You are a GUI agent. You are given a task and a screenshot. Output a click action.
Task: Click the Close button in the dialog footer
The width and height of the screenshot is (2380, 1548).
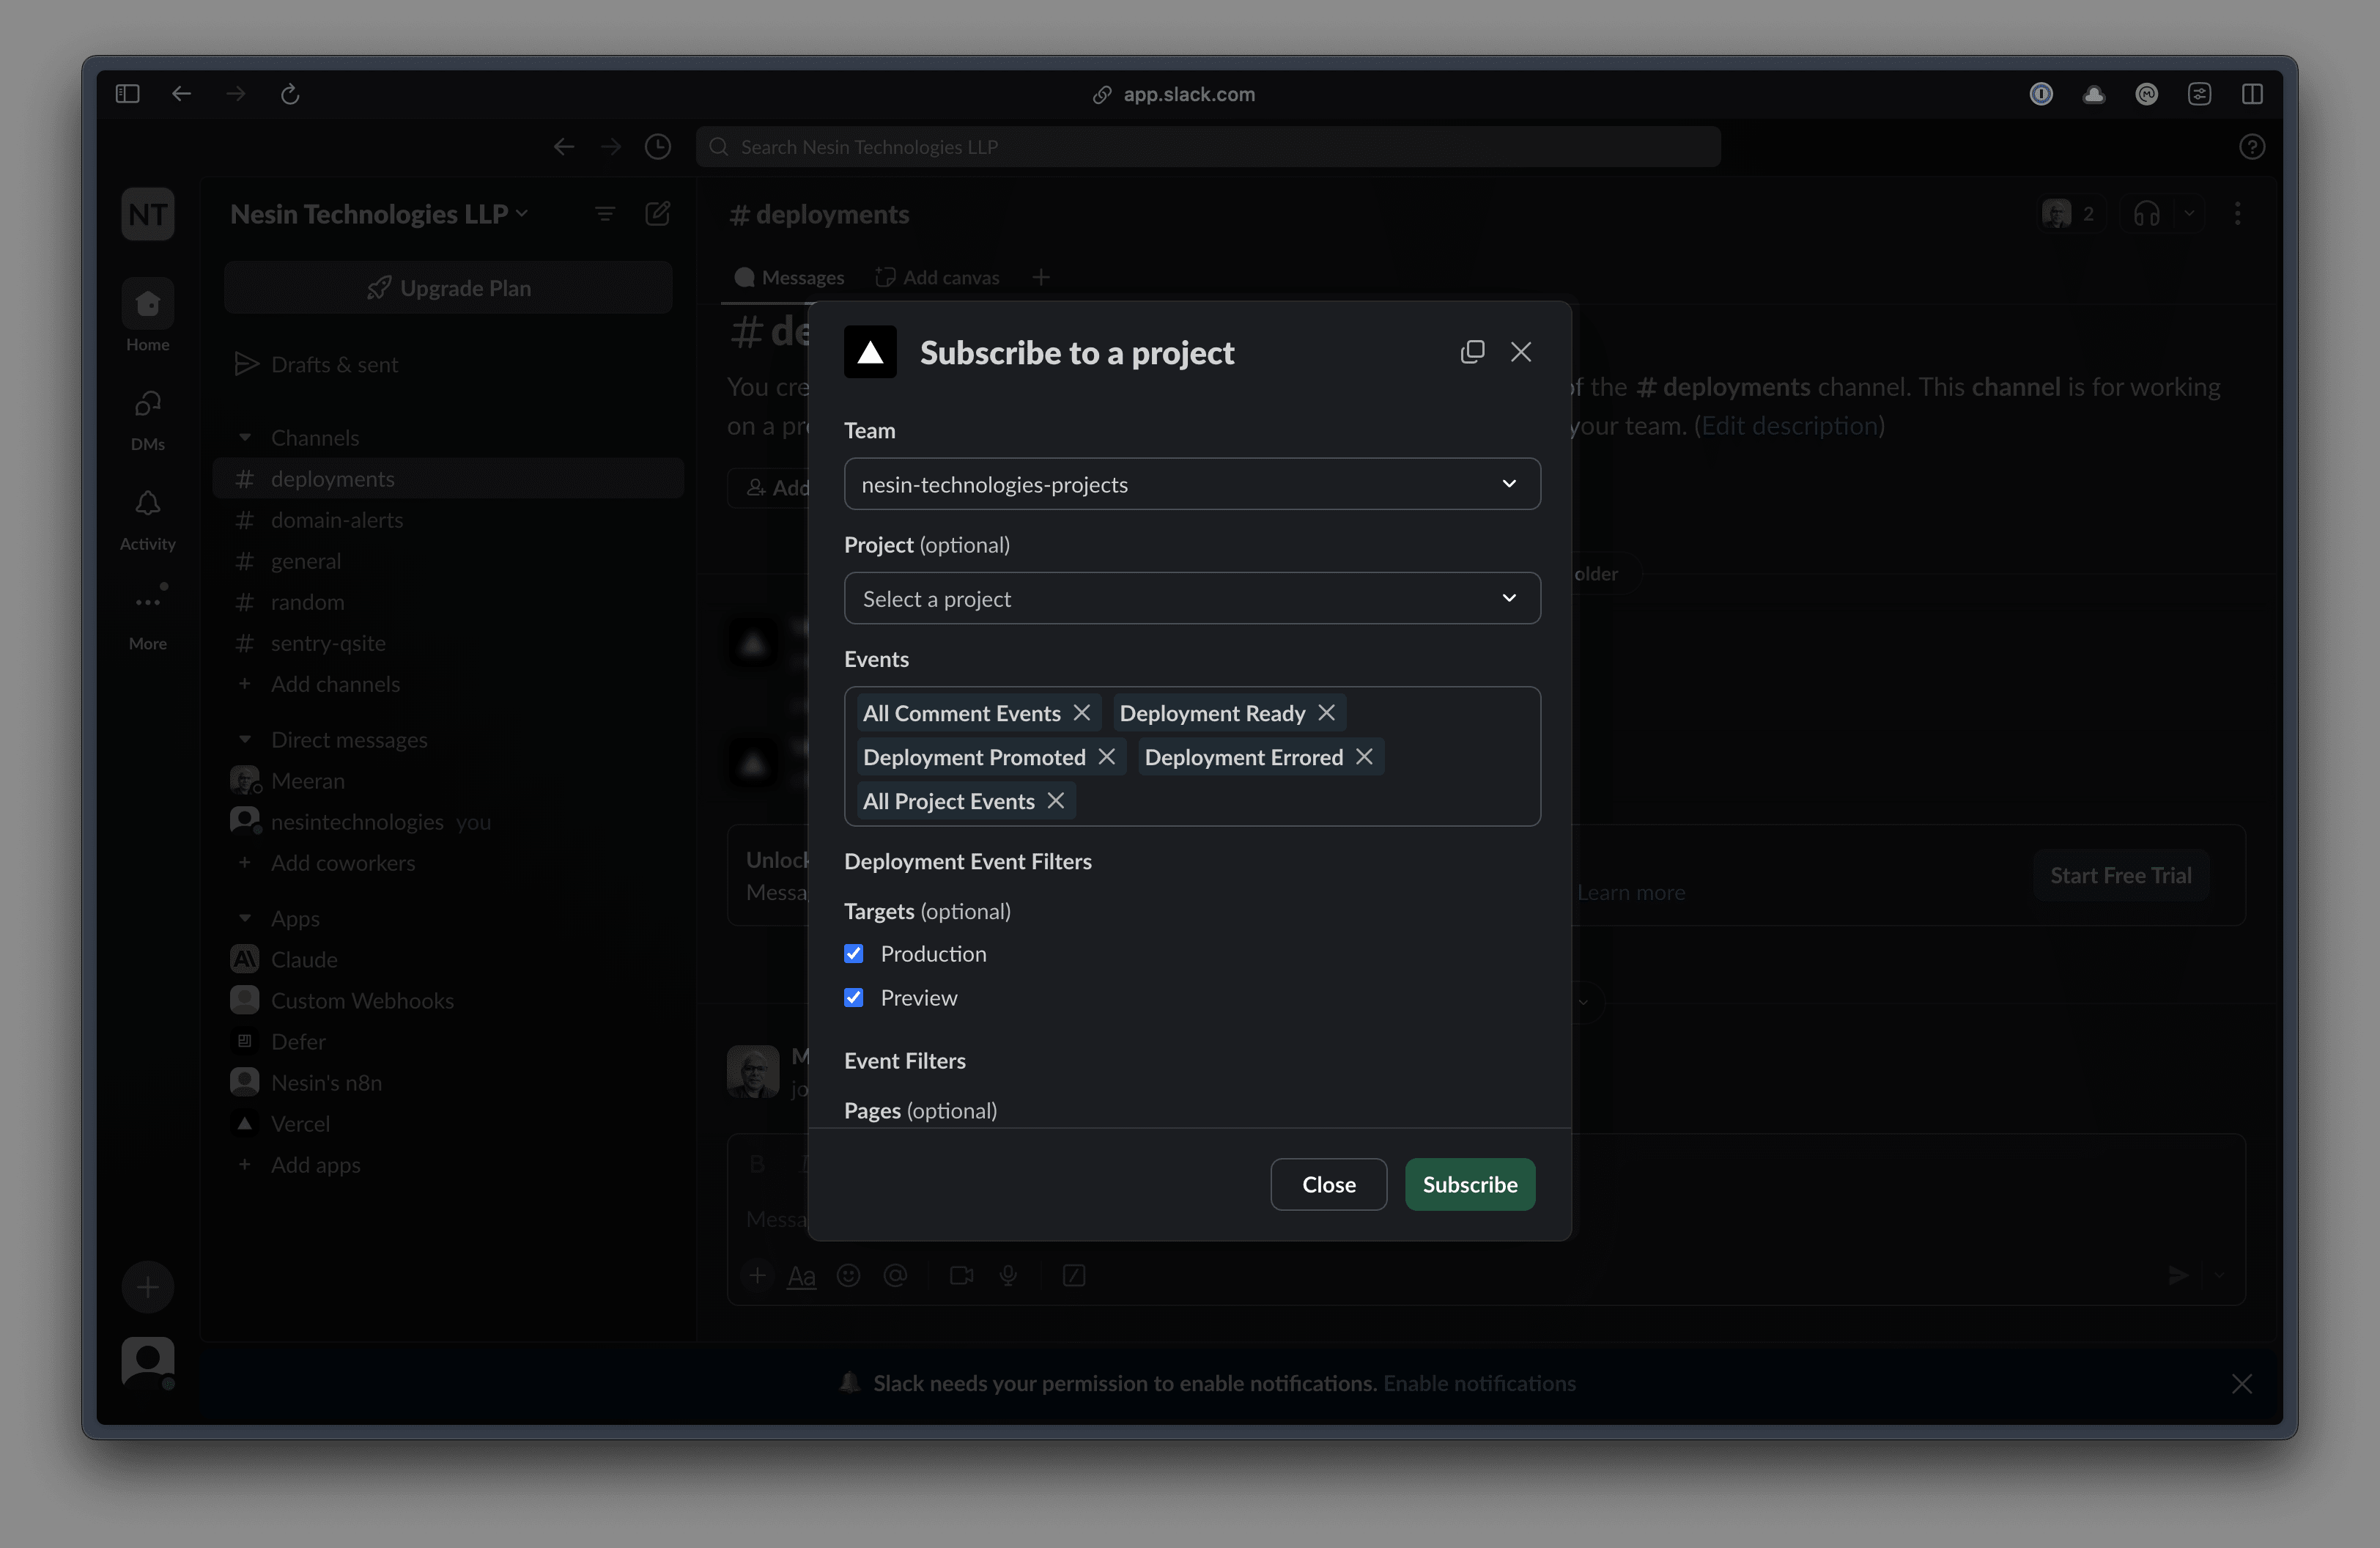pos(1328,1184)
